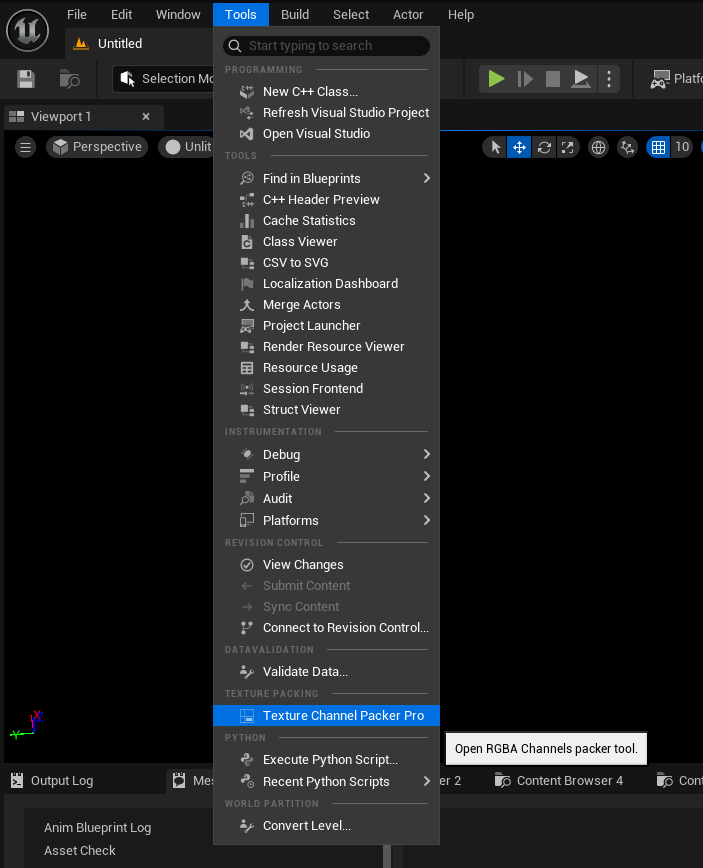Choose New C++ Class menu item

[327, 92]
